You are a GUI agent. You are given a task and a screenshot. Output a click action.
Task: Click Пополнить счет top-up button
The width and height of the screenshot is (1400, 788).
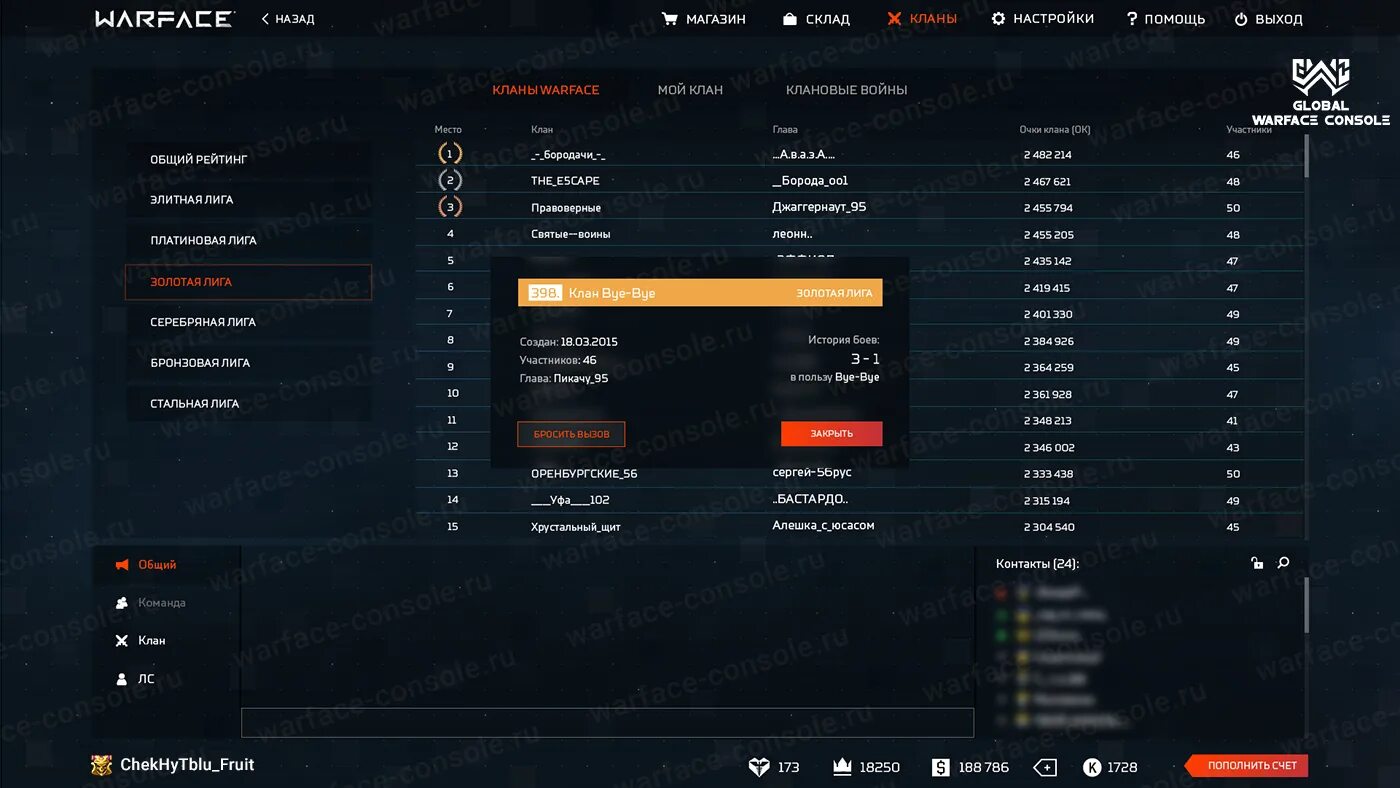(1247, 766)
